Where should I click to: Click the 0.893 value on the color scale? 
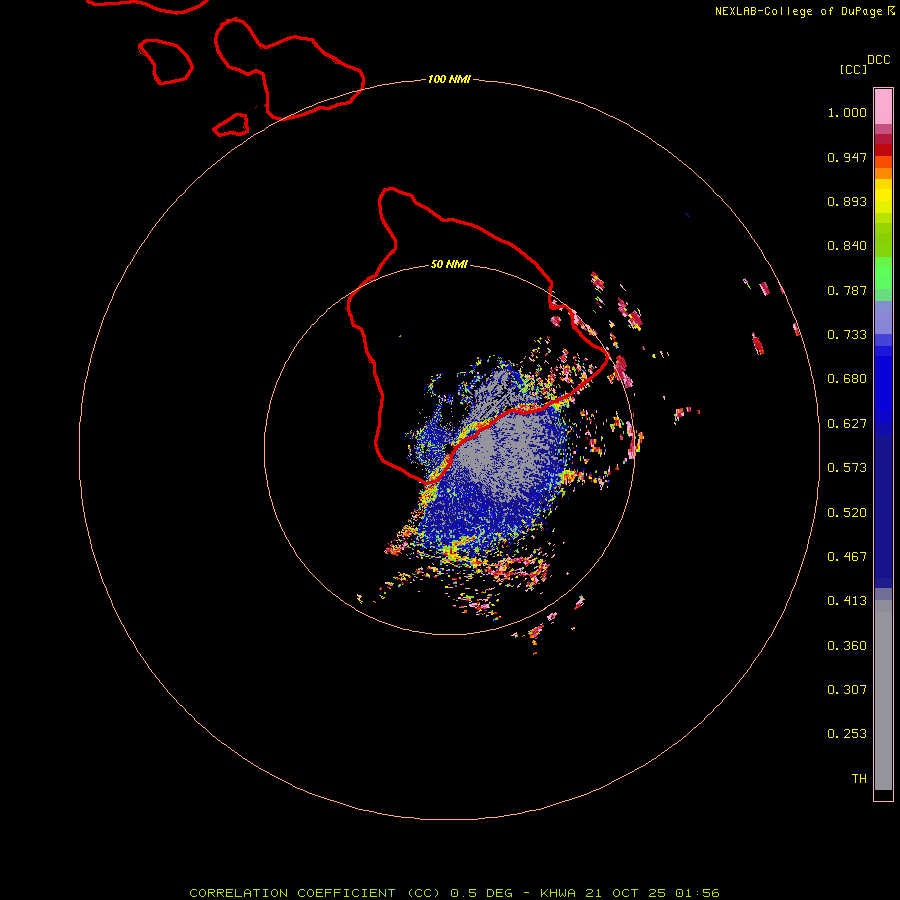coord(847,201)
